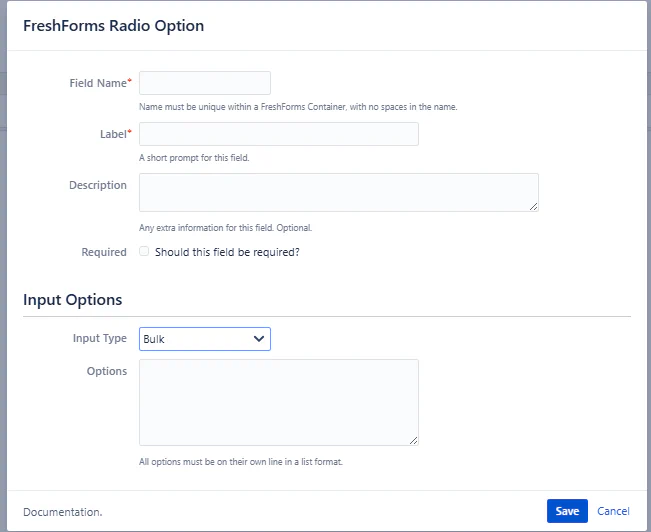The width and height of the screenshot is (651, 532).
Task: Click inside the Description text area
Action: click(x=338, y=192)
